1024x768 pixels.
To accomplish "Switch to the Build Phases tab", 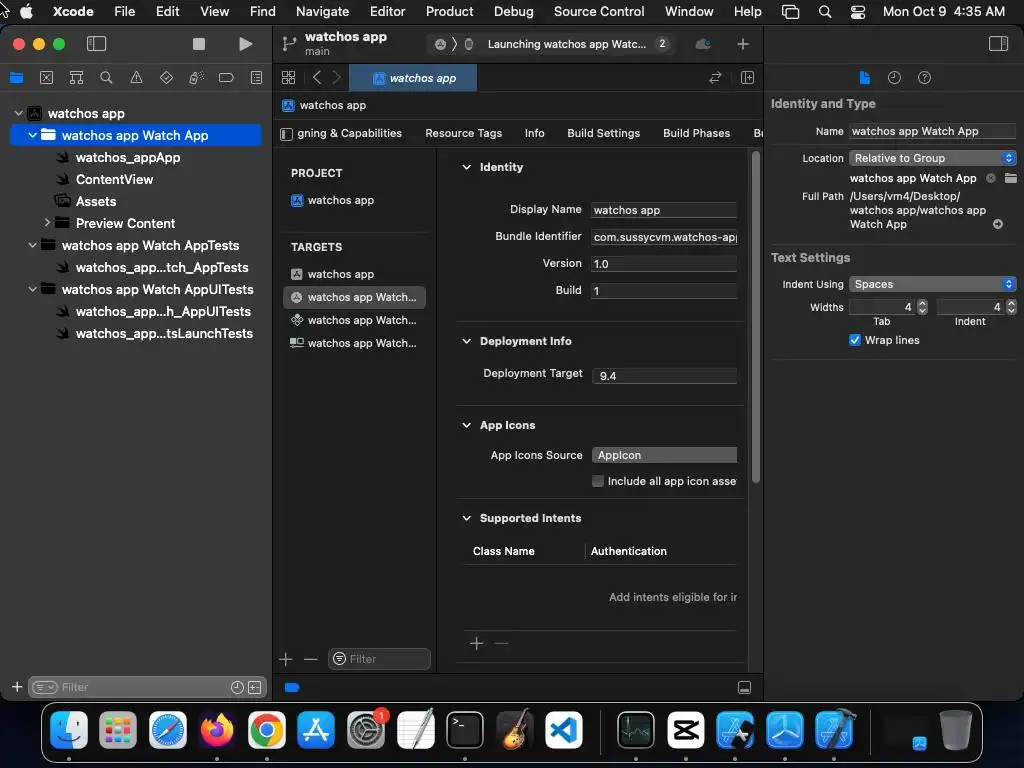I will click(x=696, y=133).
